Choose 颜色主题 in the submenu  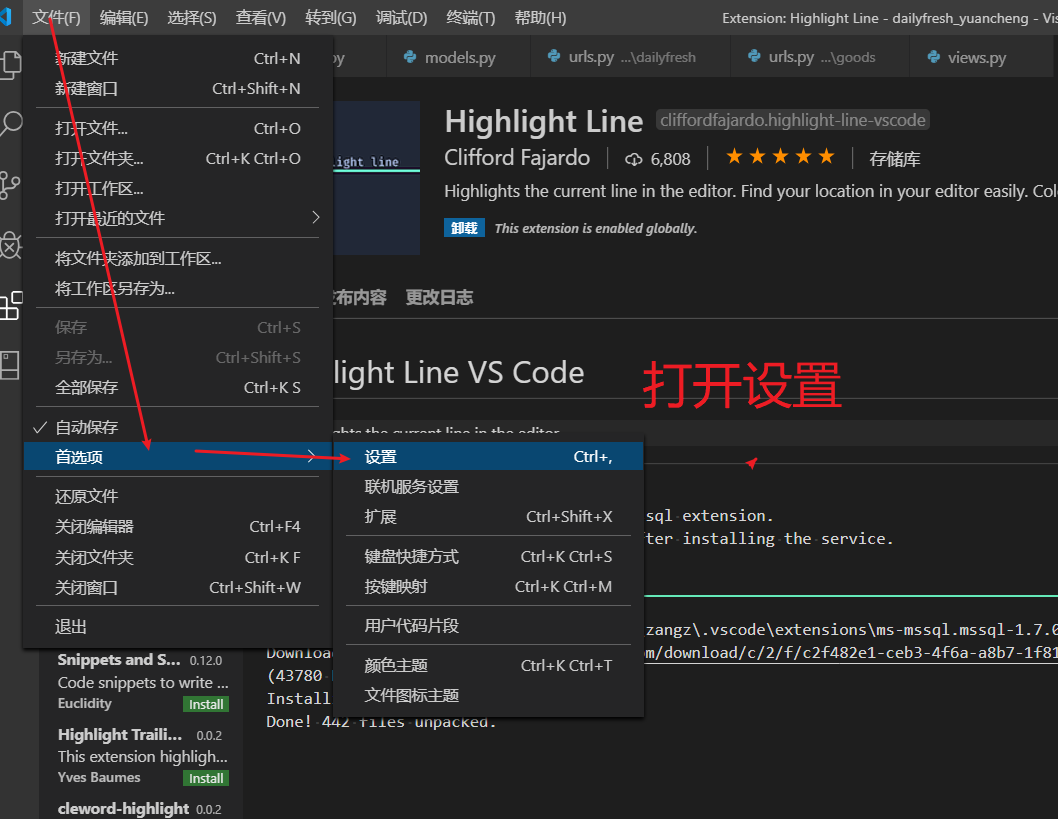489,665
